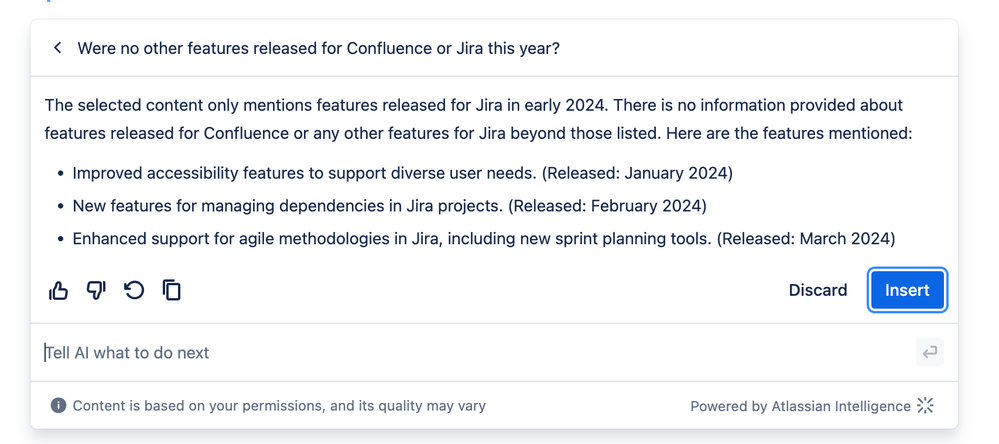
Task: Select the agile methodologies sprint planning bullet
Action: tap(484, 239)
